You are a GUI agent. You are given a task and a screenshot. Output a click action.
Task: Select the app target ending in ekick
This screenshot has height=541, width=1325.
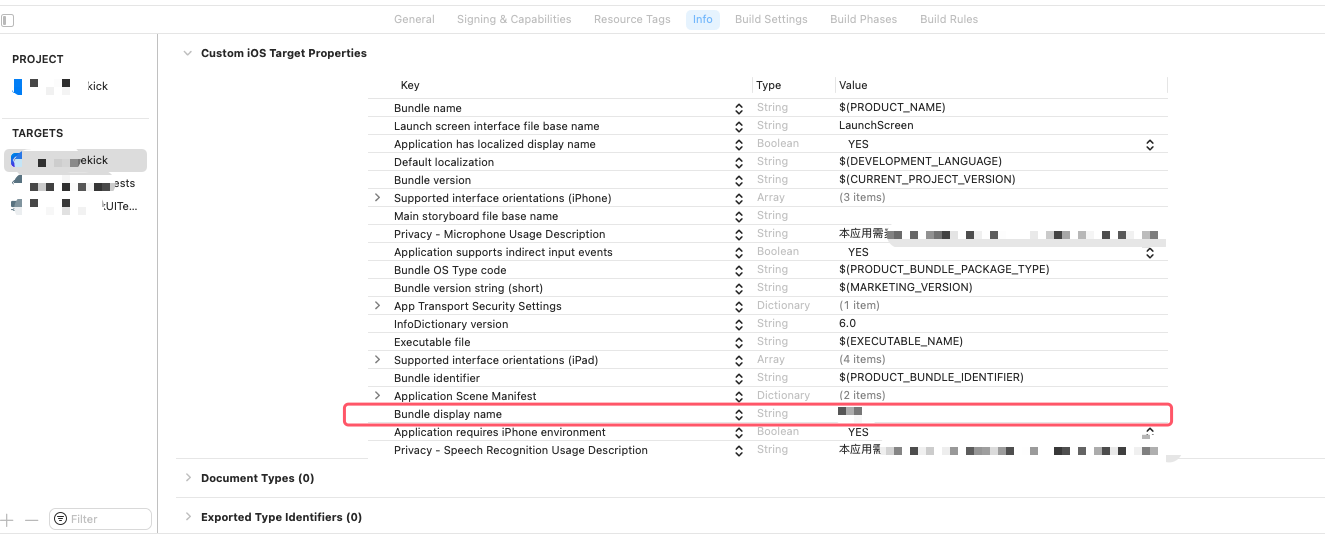(76, 160)
